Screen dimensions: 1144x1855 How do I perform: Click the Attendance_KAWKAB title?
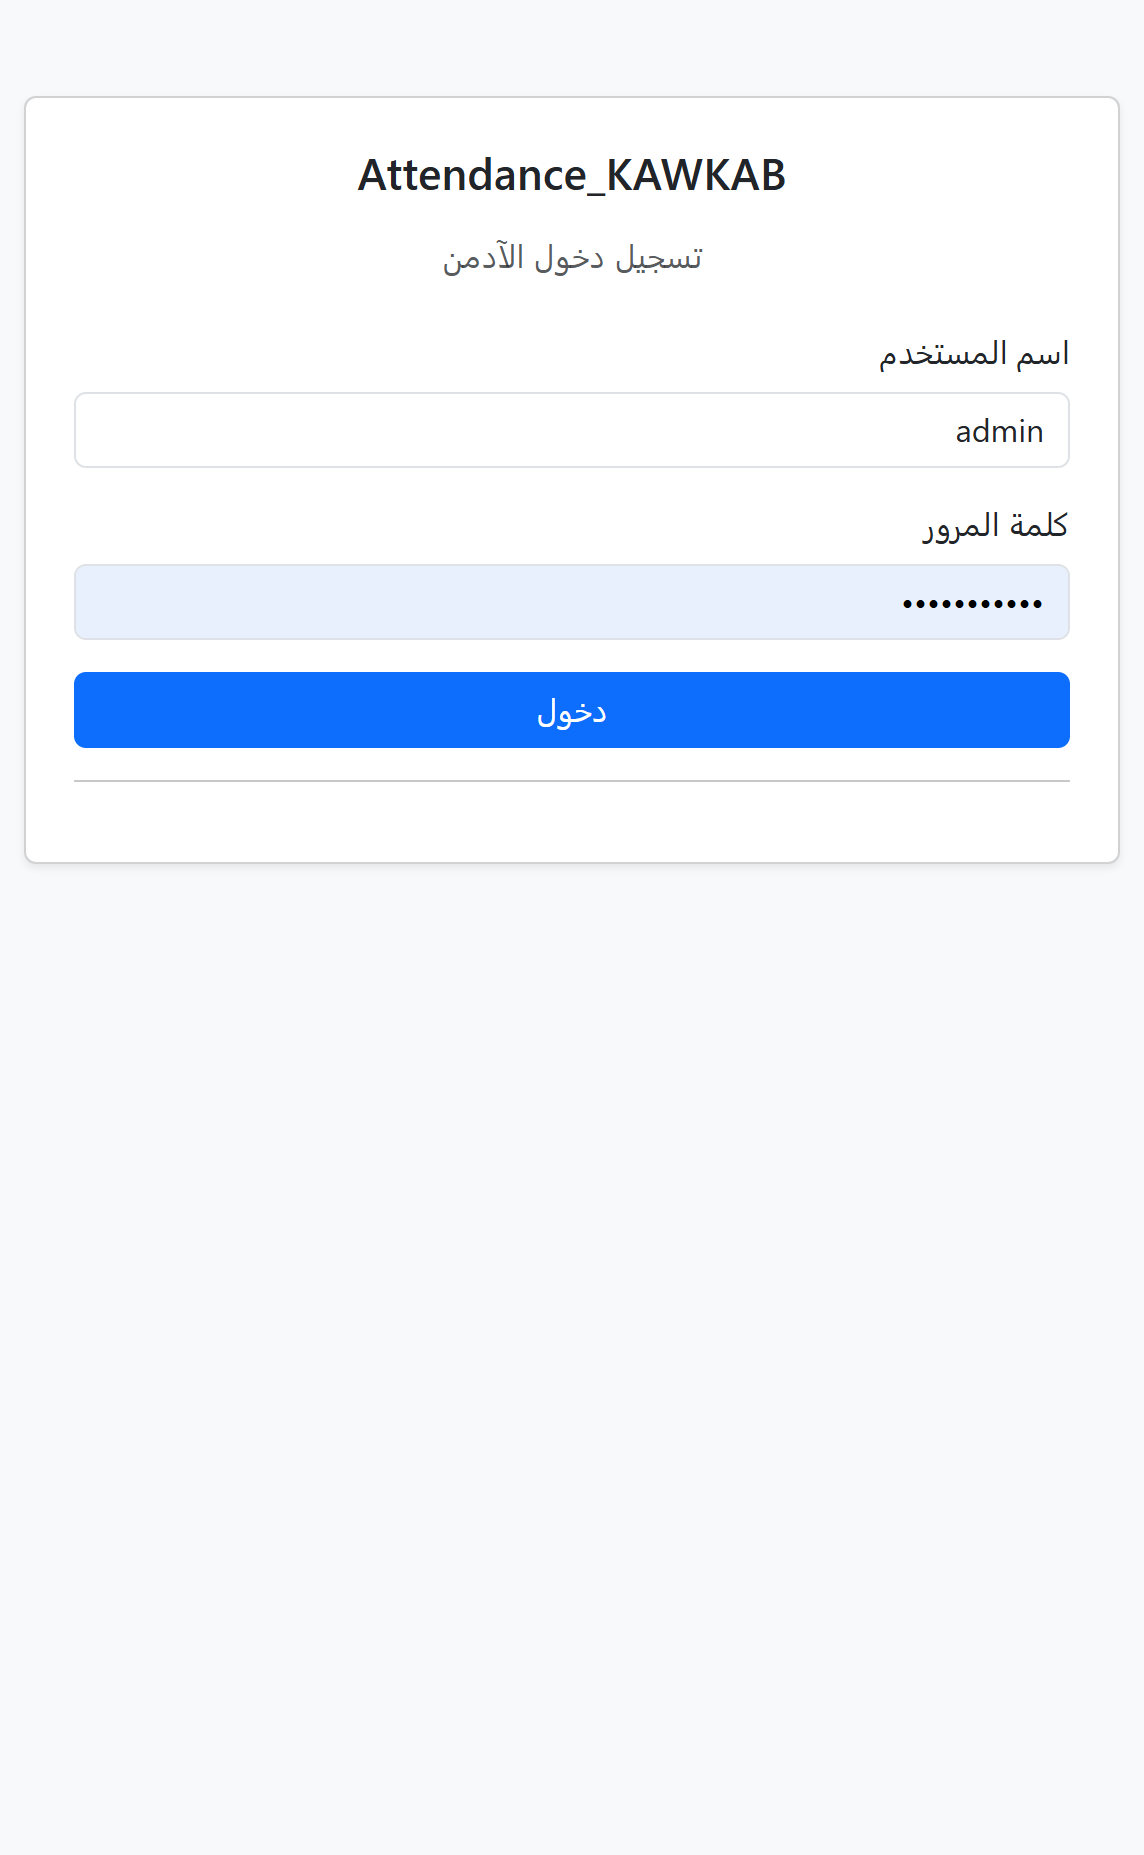[571, 175]
